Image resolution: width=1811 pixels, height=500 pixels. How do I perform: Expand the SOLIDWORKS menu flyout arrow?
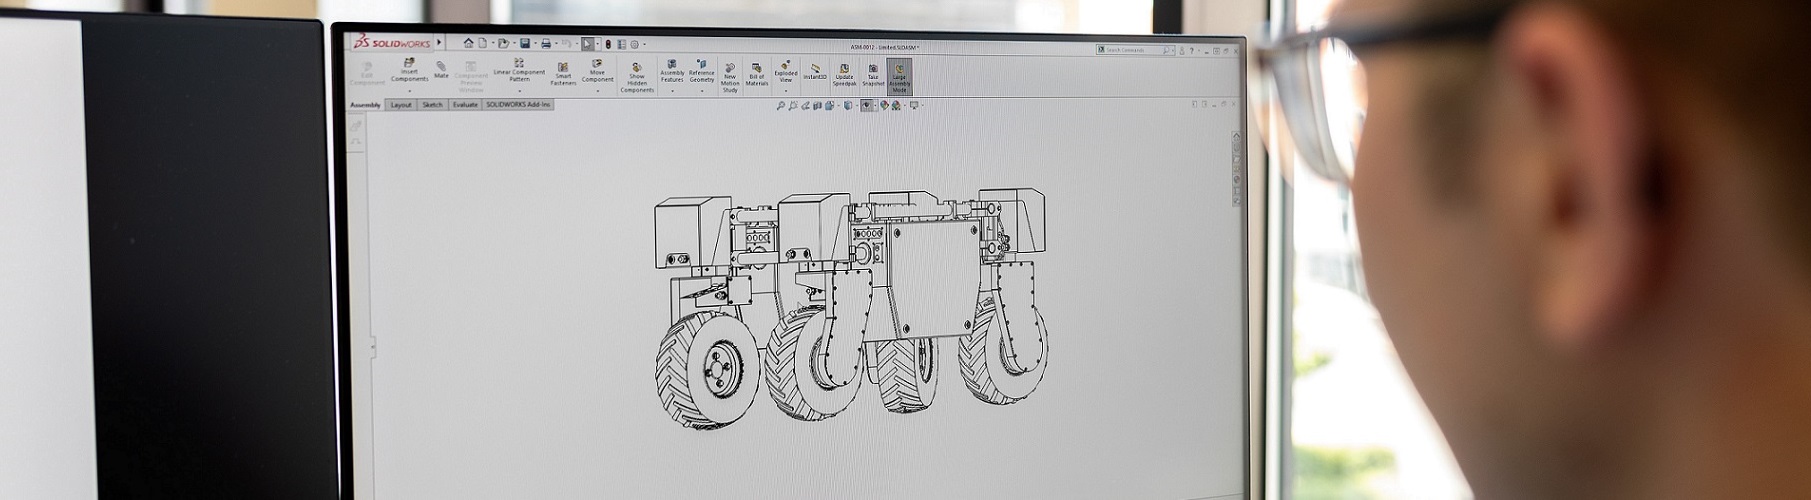[439, 43]
